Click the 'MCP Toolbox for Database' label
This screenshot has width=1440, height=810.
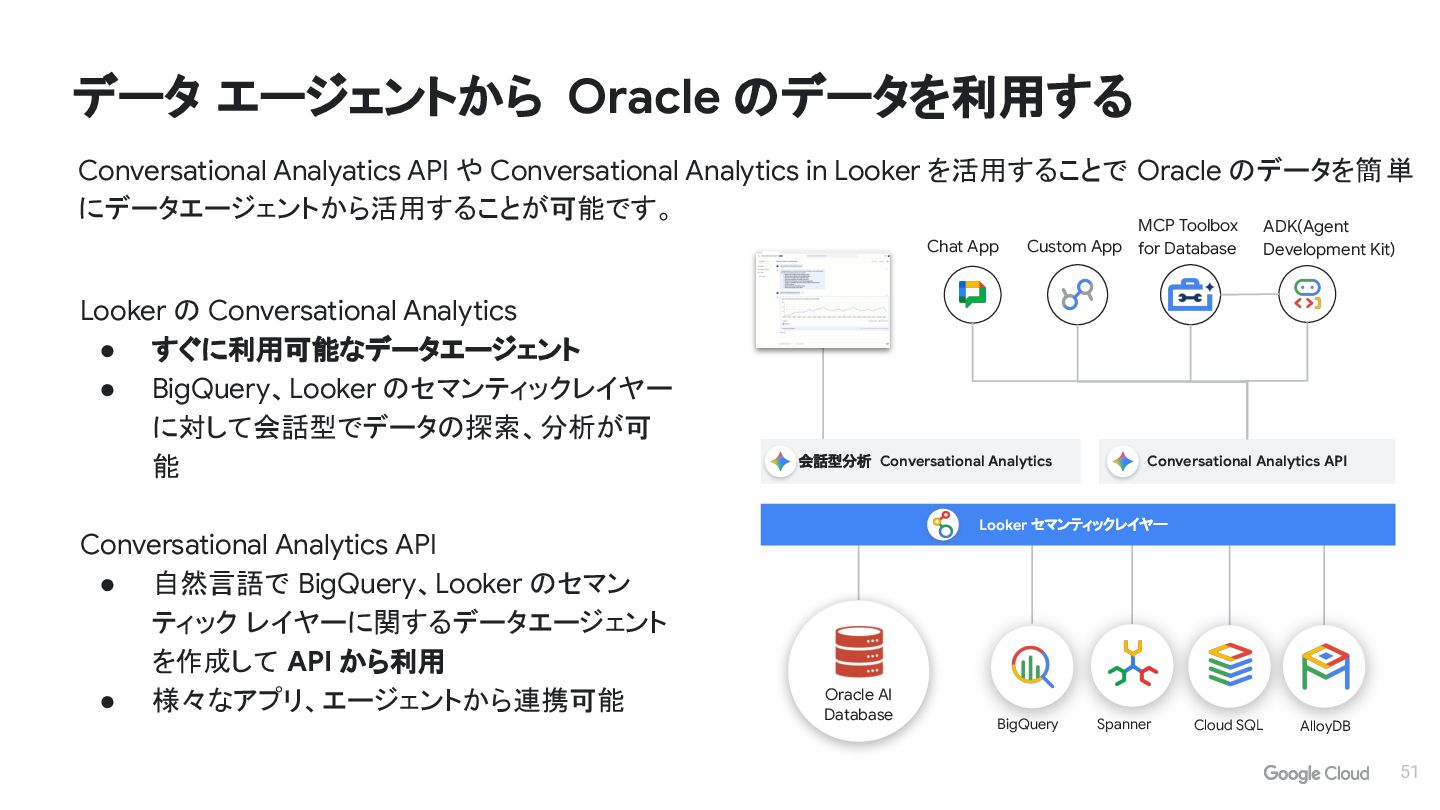(1188, 237)
